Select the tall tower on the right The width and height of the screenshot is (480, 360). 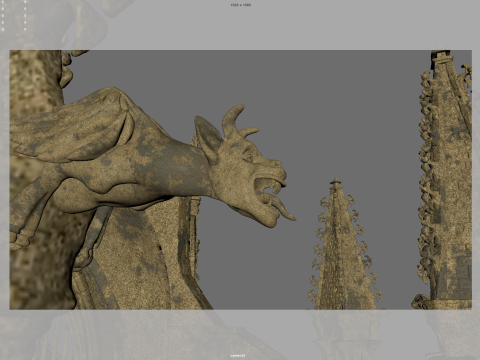pos(445,180)
